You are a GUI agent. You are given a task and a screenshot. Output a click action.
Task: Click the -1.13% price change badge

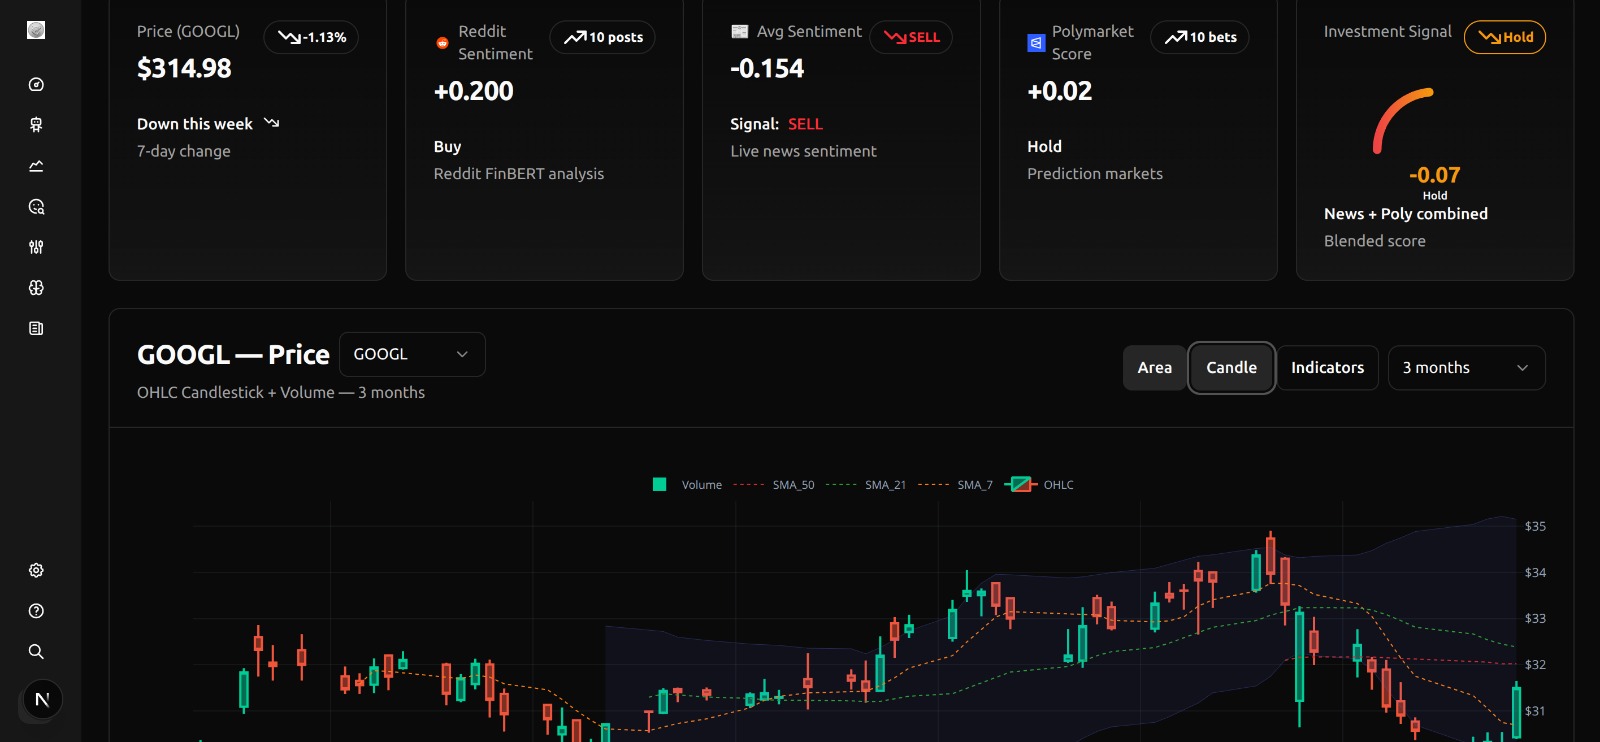(x=311, y=37)
